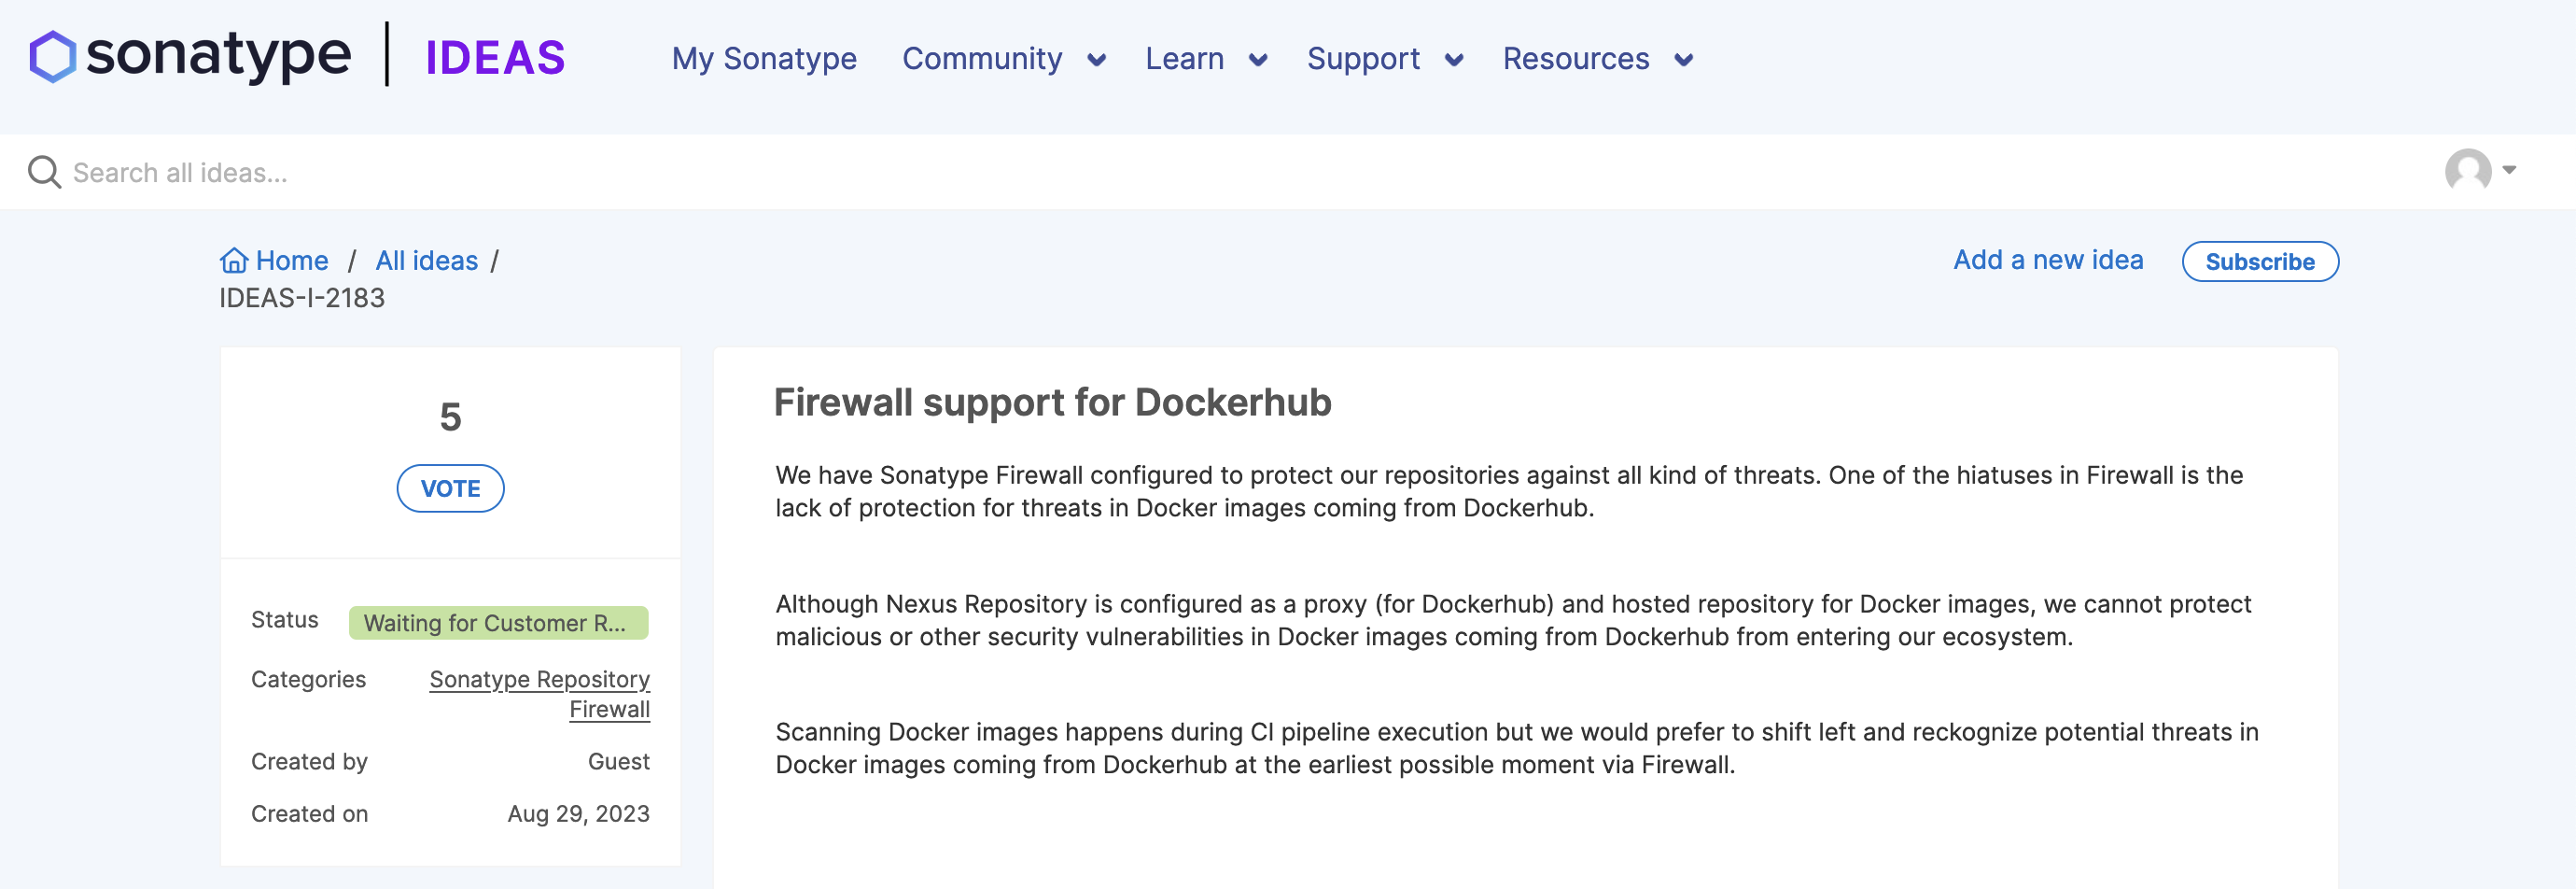Expand the Resources menu chevron
The height and width of the screenshot is (889, 2576).
click(1684, 60)
